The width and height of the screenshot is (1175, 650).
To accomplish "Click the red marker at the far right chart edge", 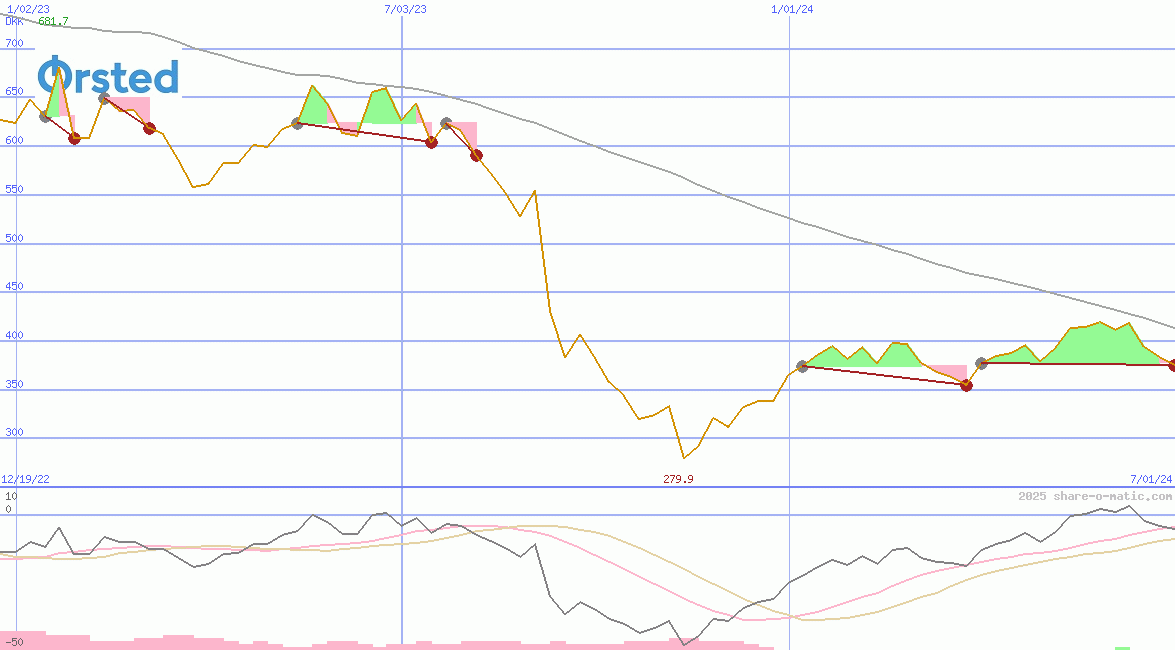I will (1172, 365).
